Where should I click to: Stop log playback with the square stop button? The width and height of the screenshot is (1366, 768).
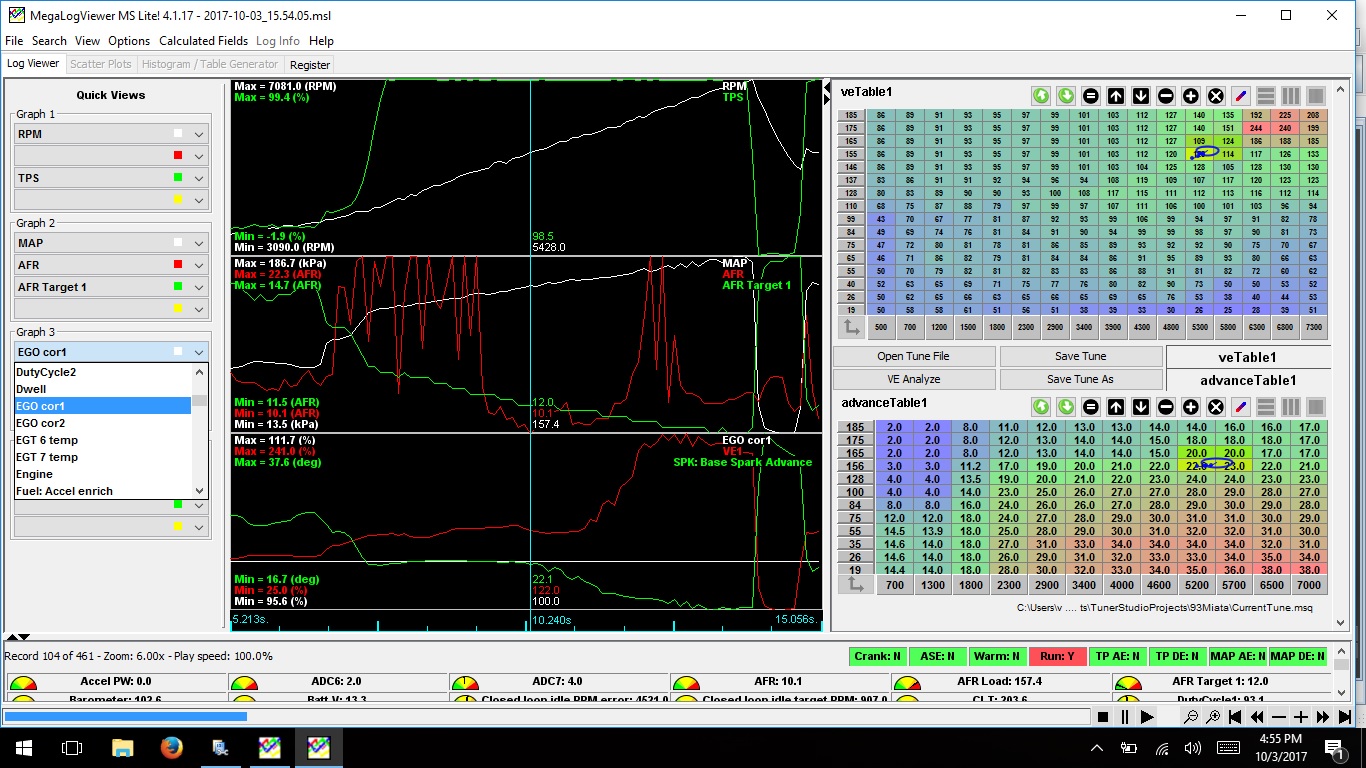click(1103, 717)
